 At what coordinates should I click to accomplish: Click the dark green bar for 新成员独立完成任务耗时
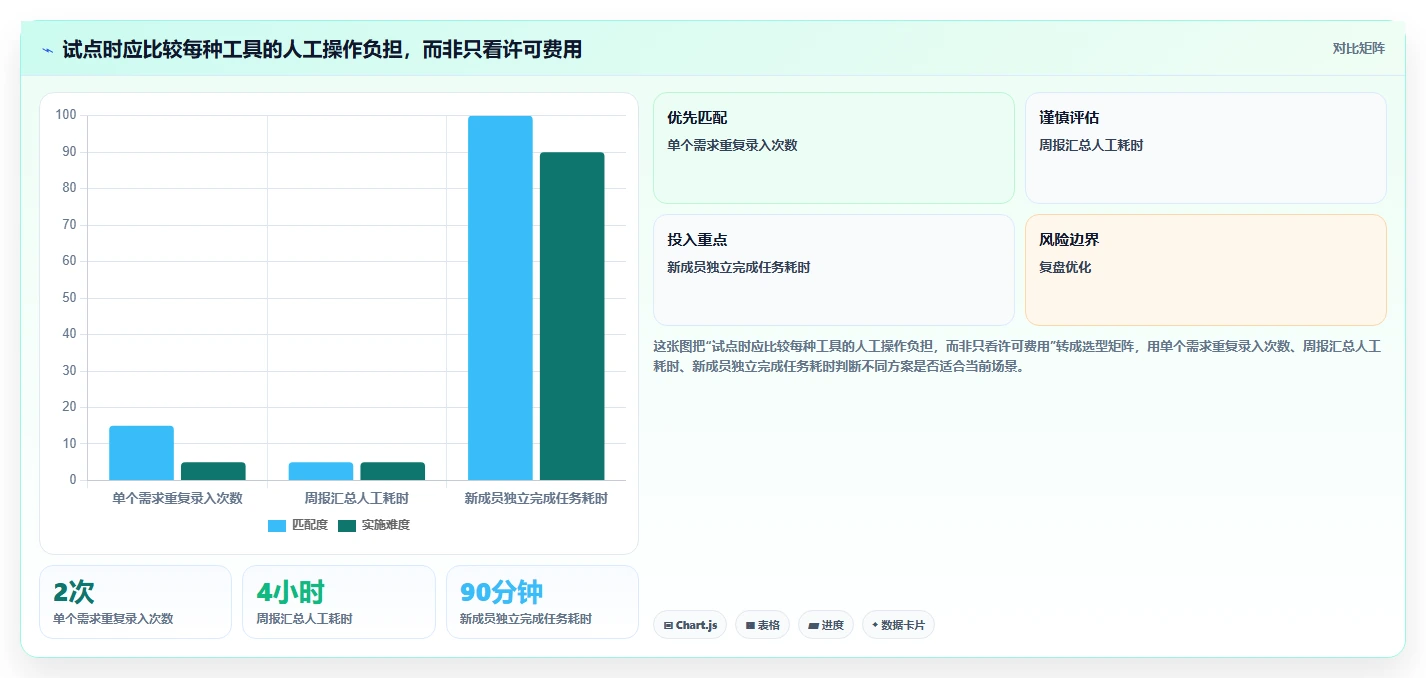(x=572, y=316)
